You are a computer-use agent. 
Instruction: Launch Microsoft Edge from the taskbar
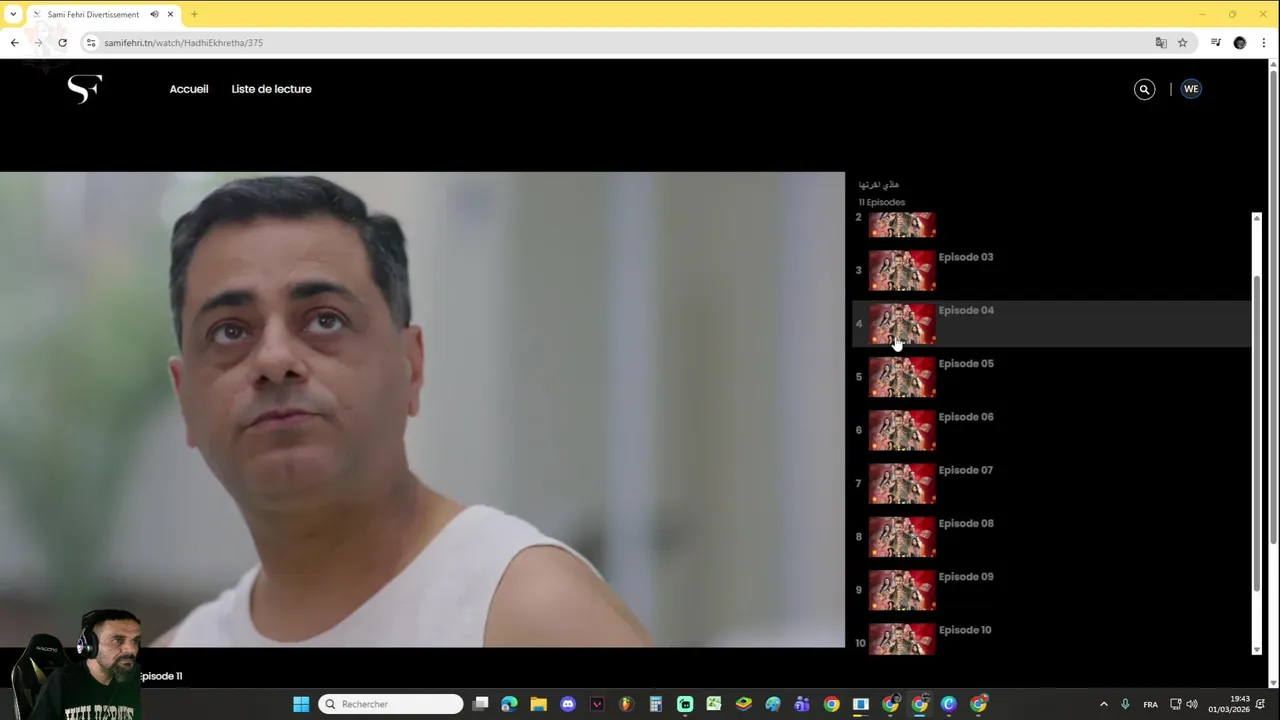[510, 704]
